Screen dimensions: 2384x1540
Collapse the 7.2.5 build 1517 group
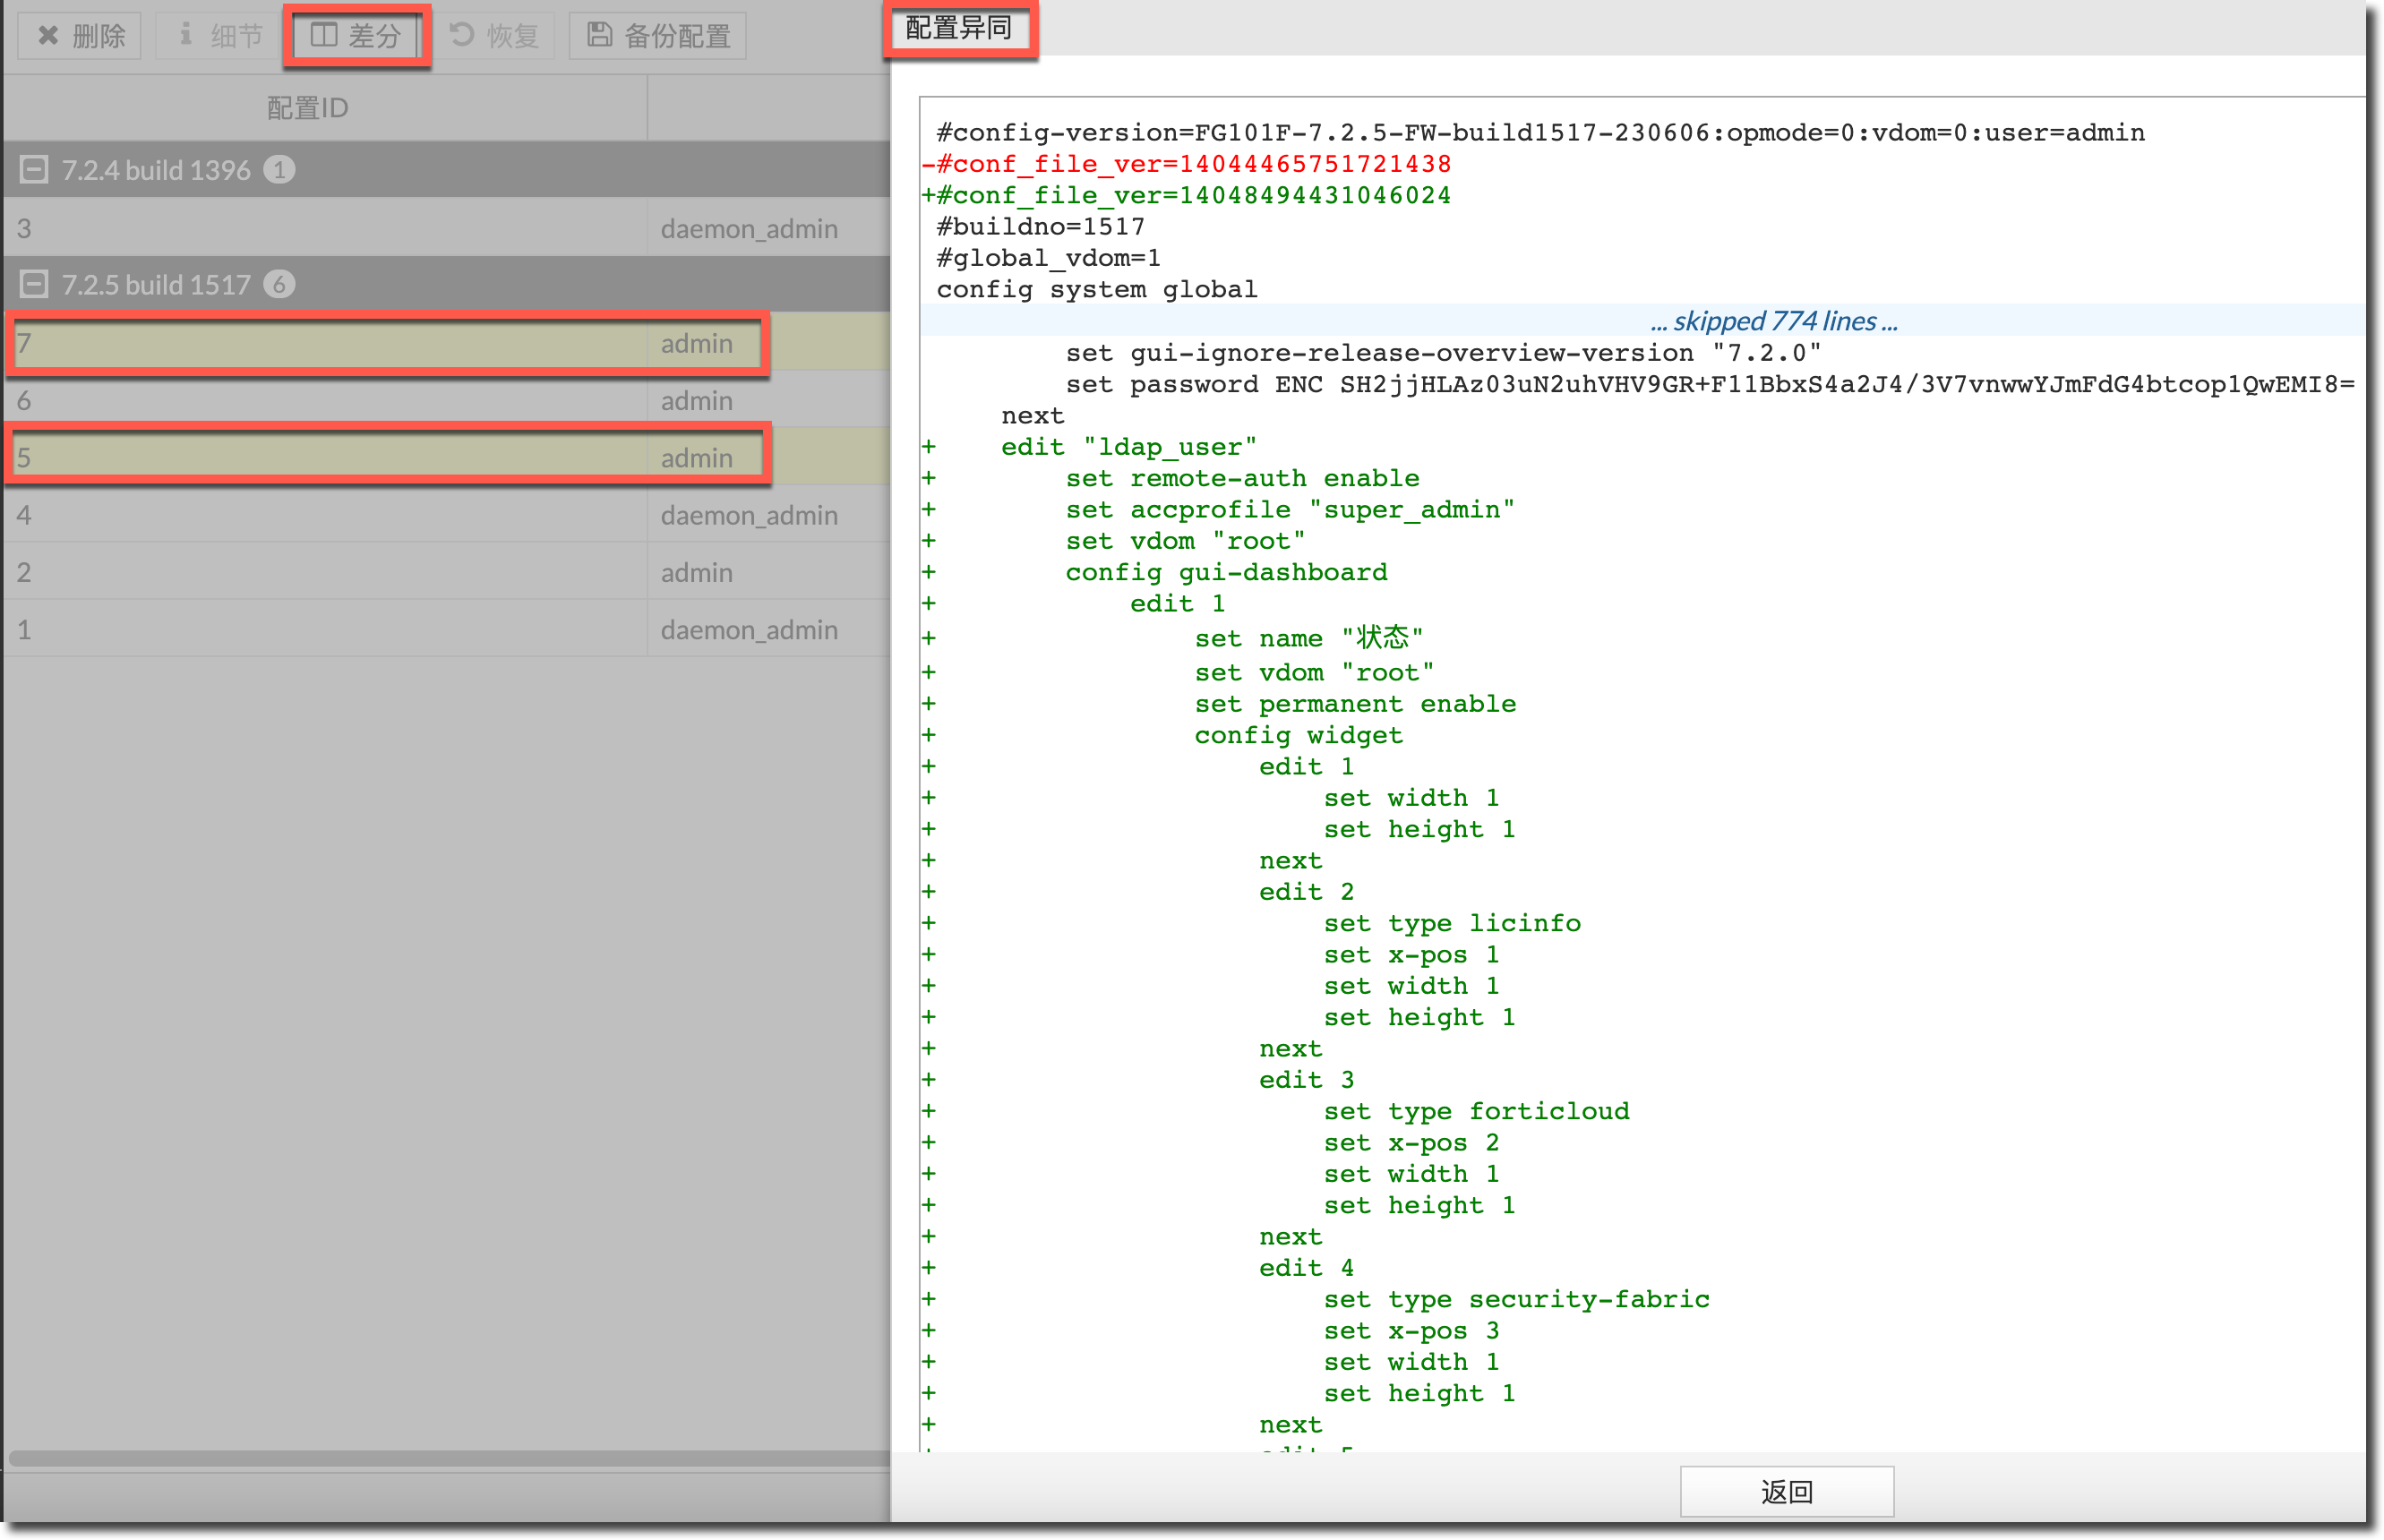pos(34,285)
